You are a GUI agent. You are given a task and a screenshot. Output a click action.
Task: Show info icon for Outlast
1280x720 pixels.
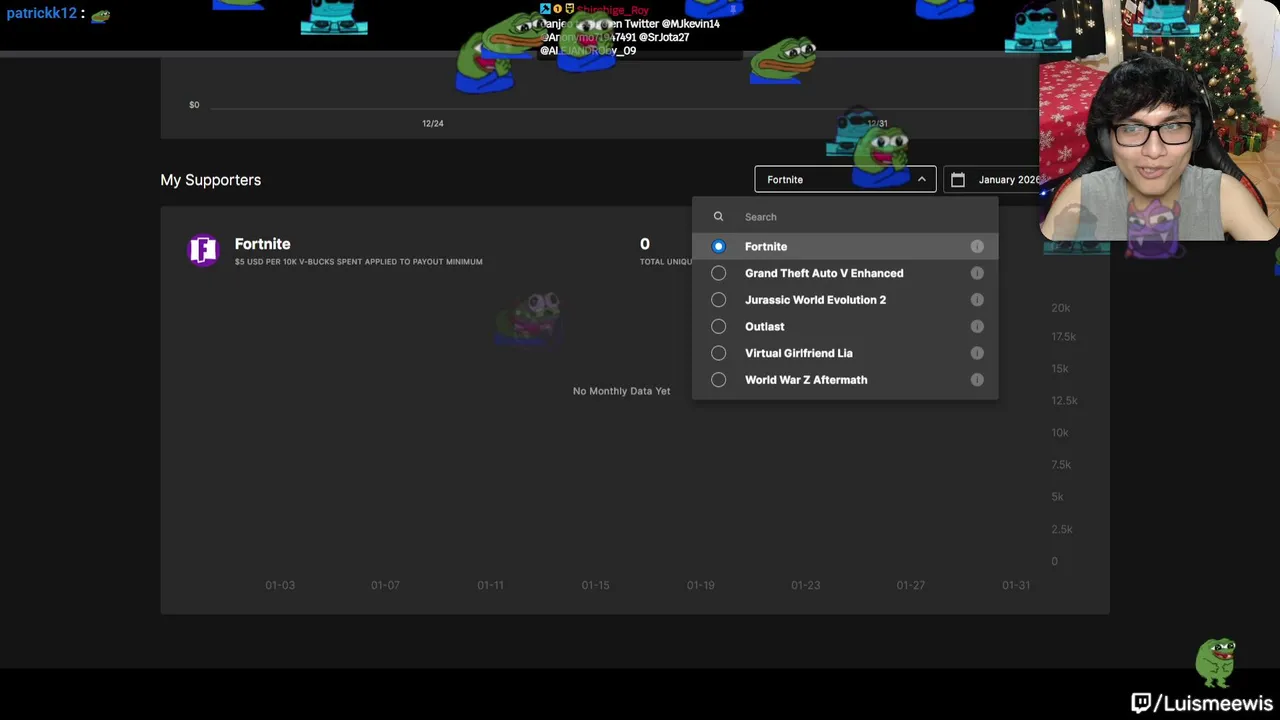[x=977, y=326]
